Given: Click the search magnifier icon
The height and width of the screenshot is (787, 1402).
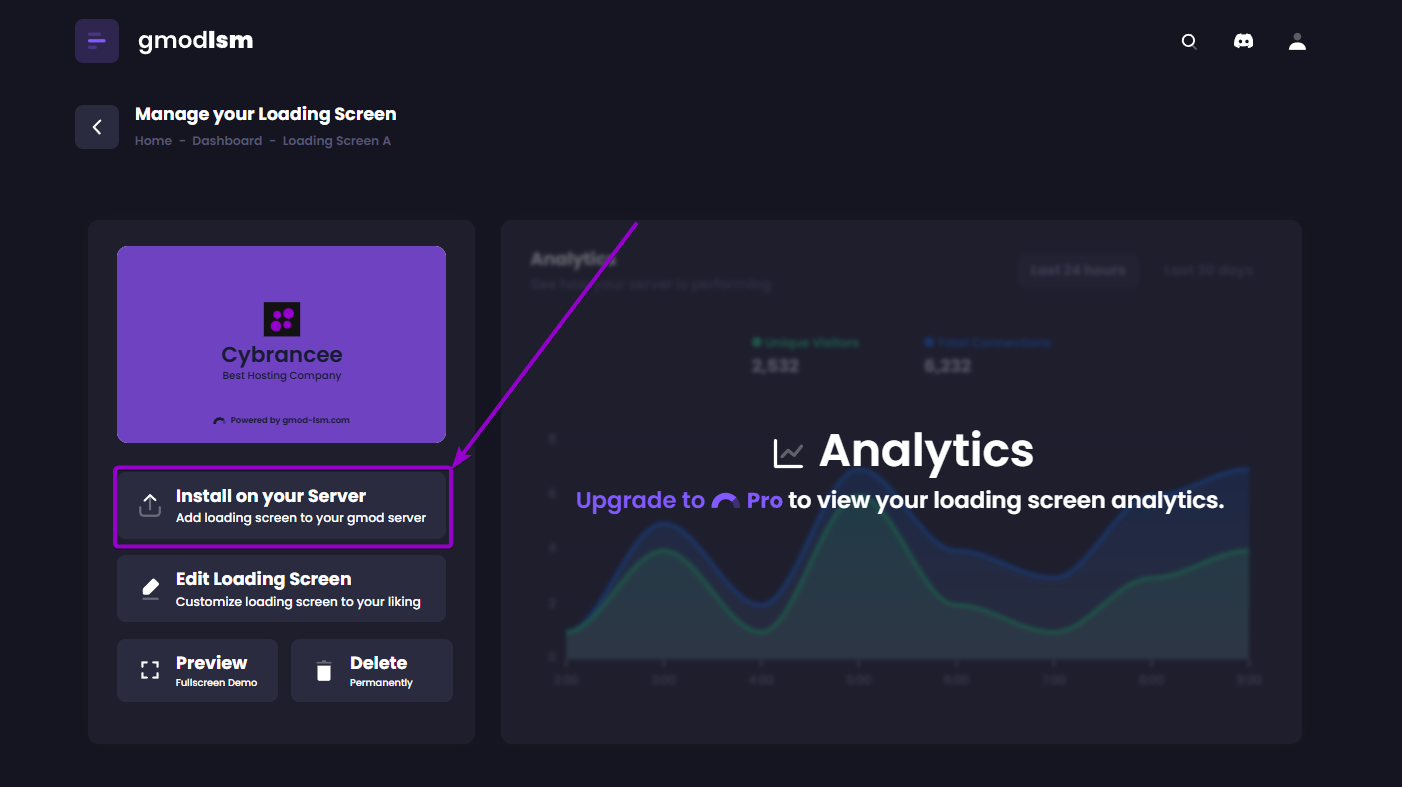Looking at the screenshot, I should click(x=1189, y=41).
